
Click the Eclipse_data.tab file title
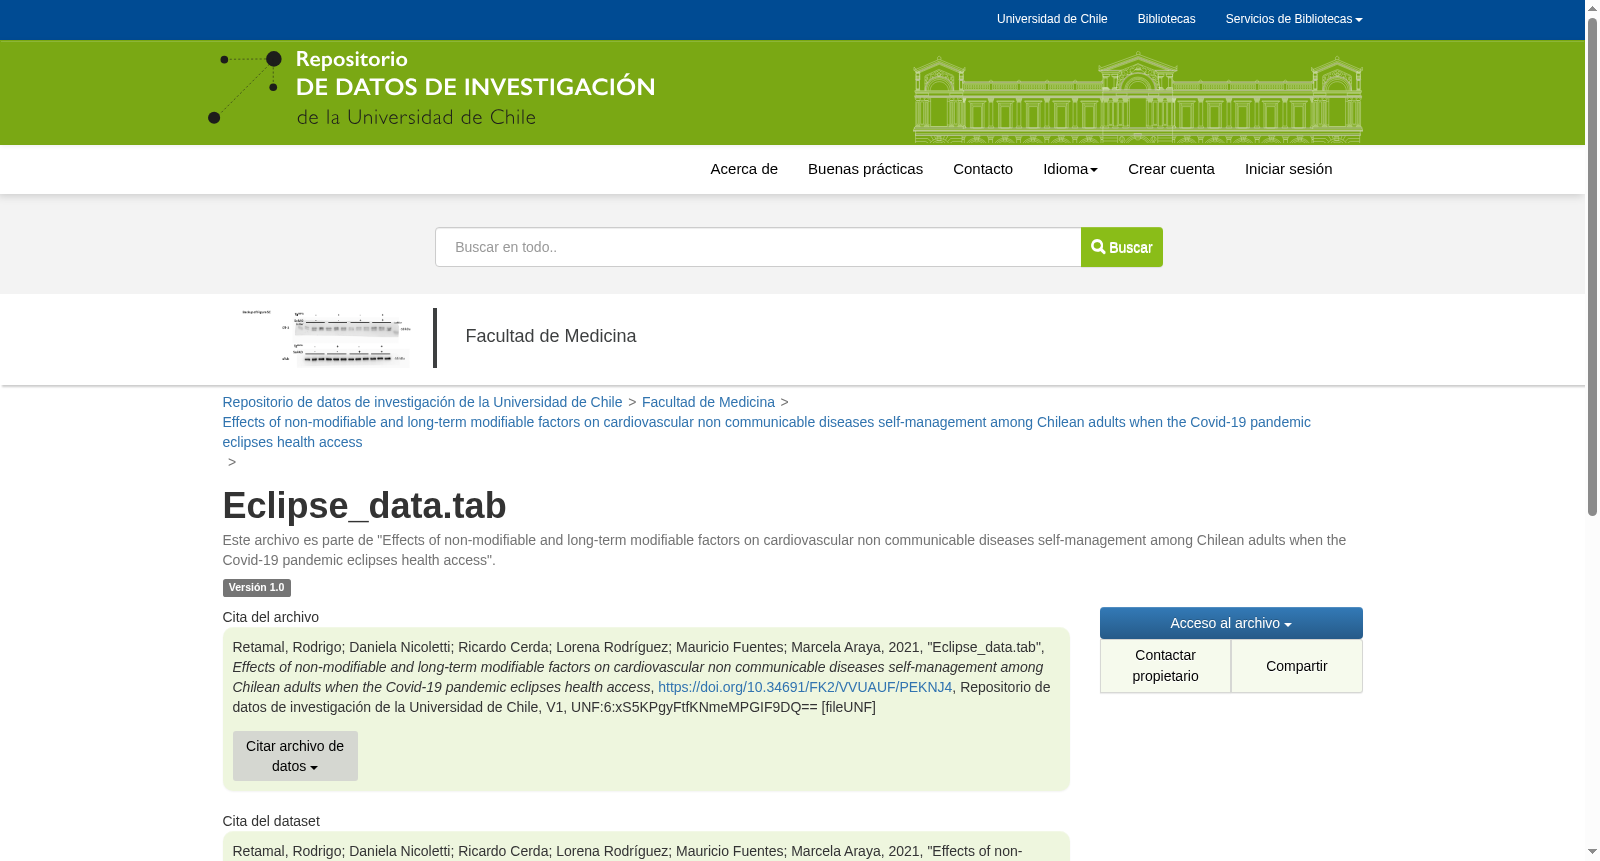tap(364, 506)
